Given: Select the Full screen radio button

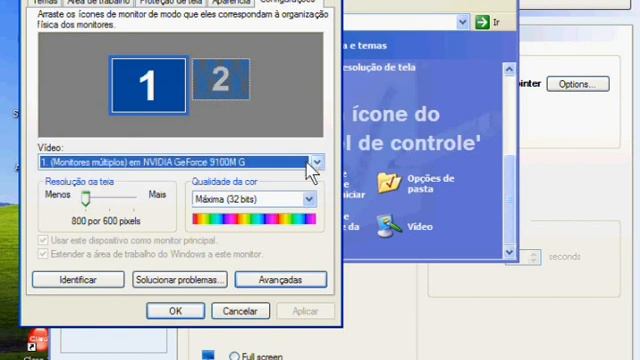Looking at the screenshot, I should pyautogui.click(x=234, y=356).
